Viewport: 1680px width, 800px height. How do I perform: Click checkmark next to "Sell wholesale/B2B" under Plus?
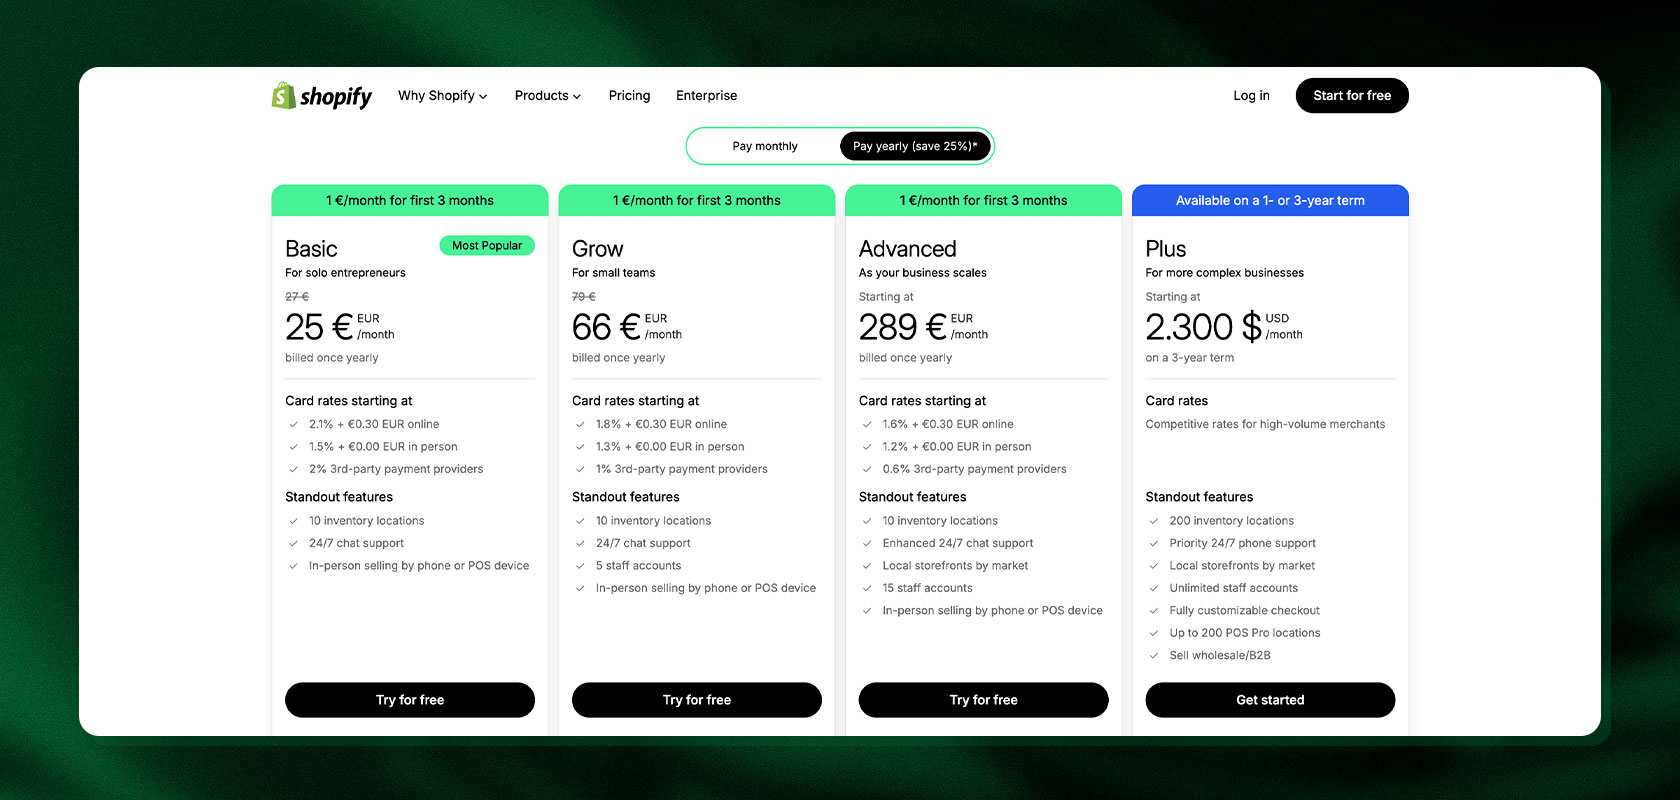point(1154,655)
